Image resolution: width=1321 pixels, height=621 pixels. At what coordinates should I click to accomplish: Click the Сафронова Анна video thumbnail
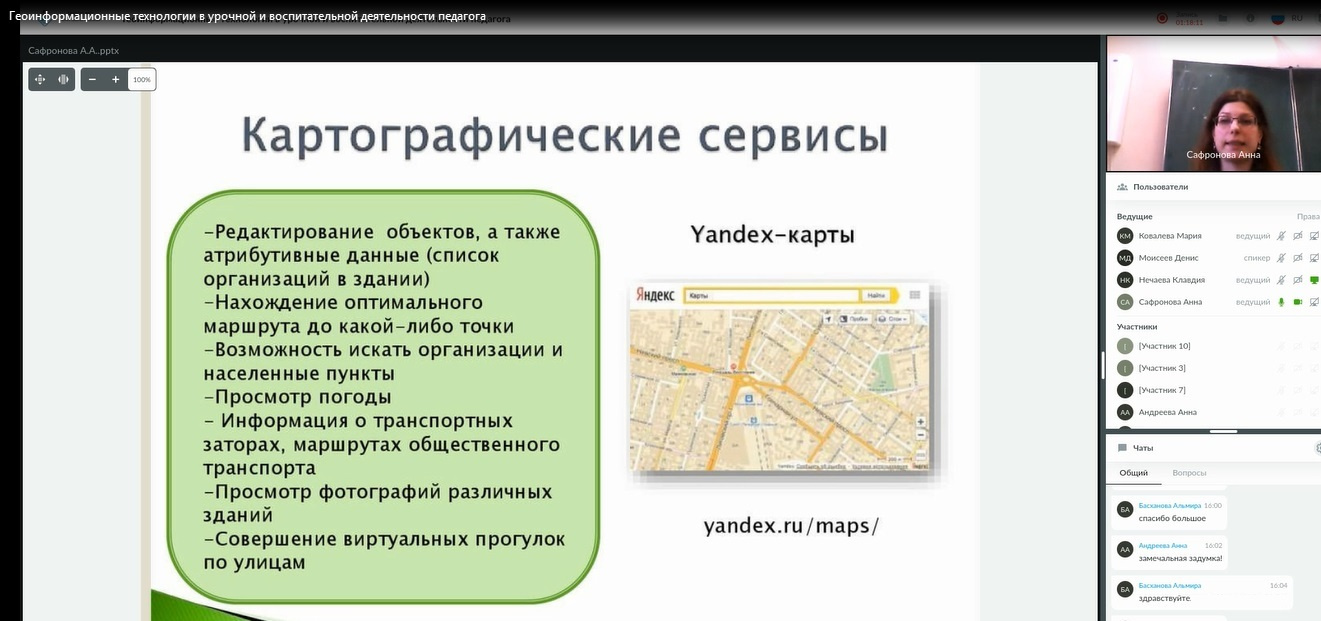click(1213, 104)
